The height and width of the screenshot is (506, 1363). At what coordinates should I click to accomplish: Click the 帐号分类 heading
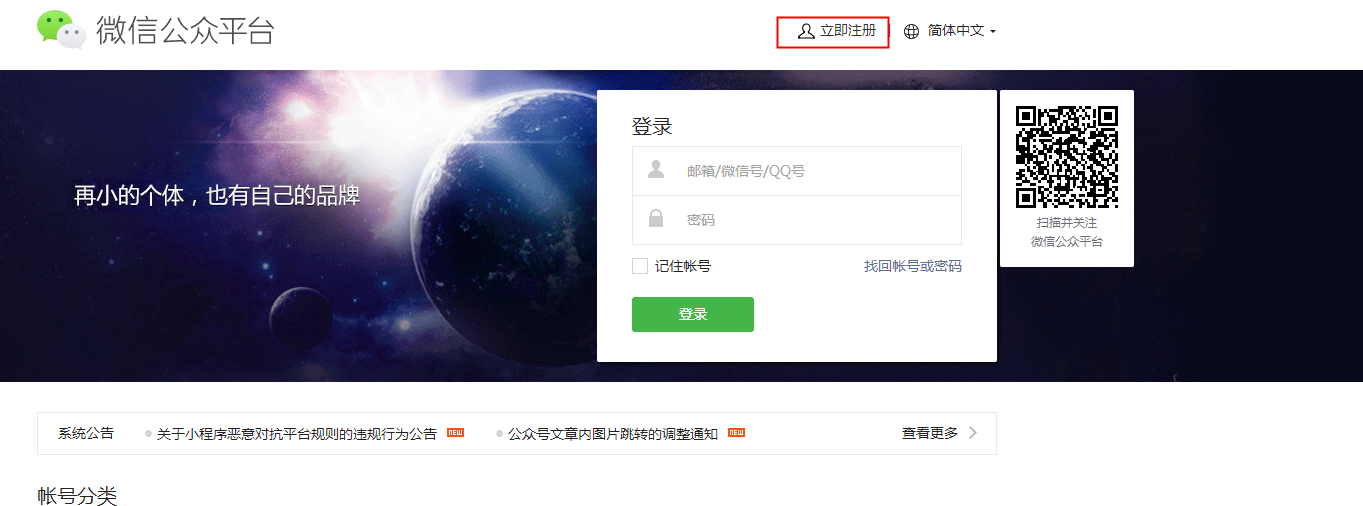pyautogui.click(x=77, y=495)
